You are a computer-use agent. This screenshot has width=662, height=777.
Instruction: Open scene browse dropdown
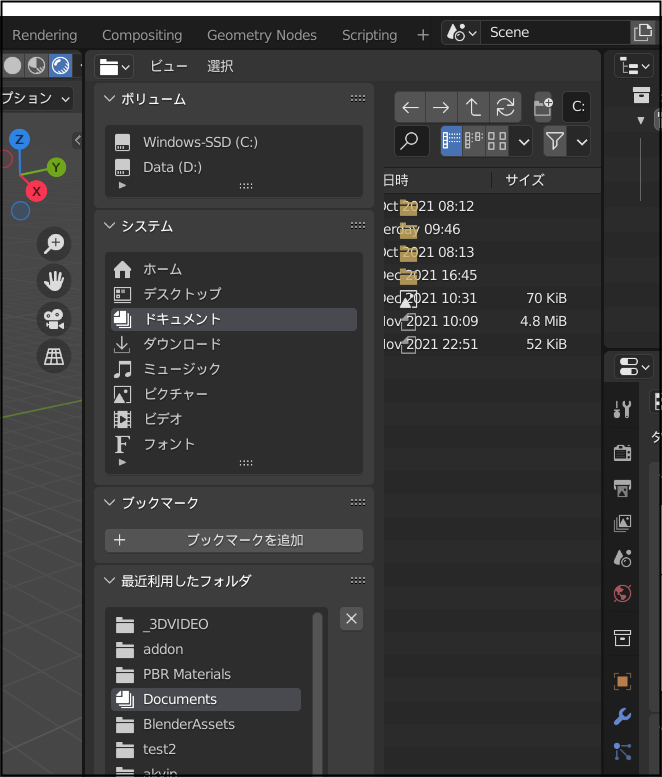[x=461, y=33]
